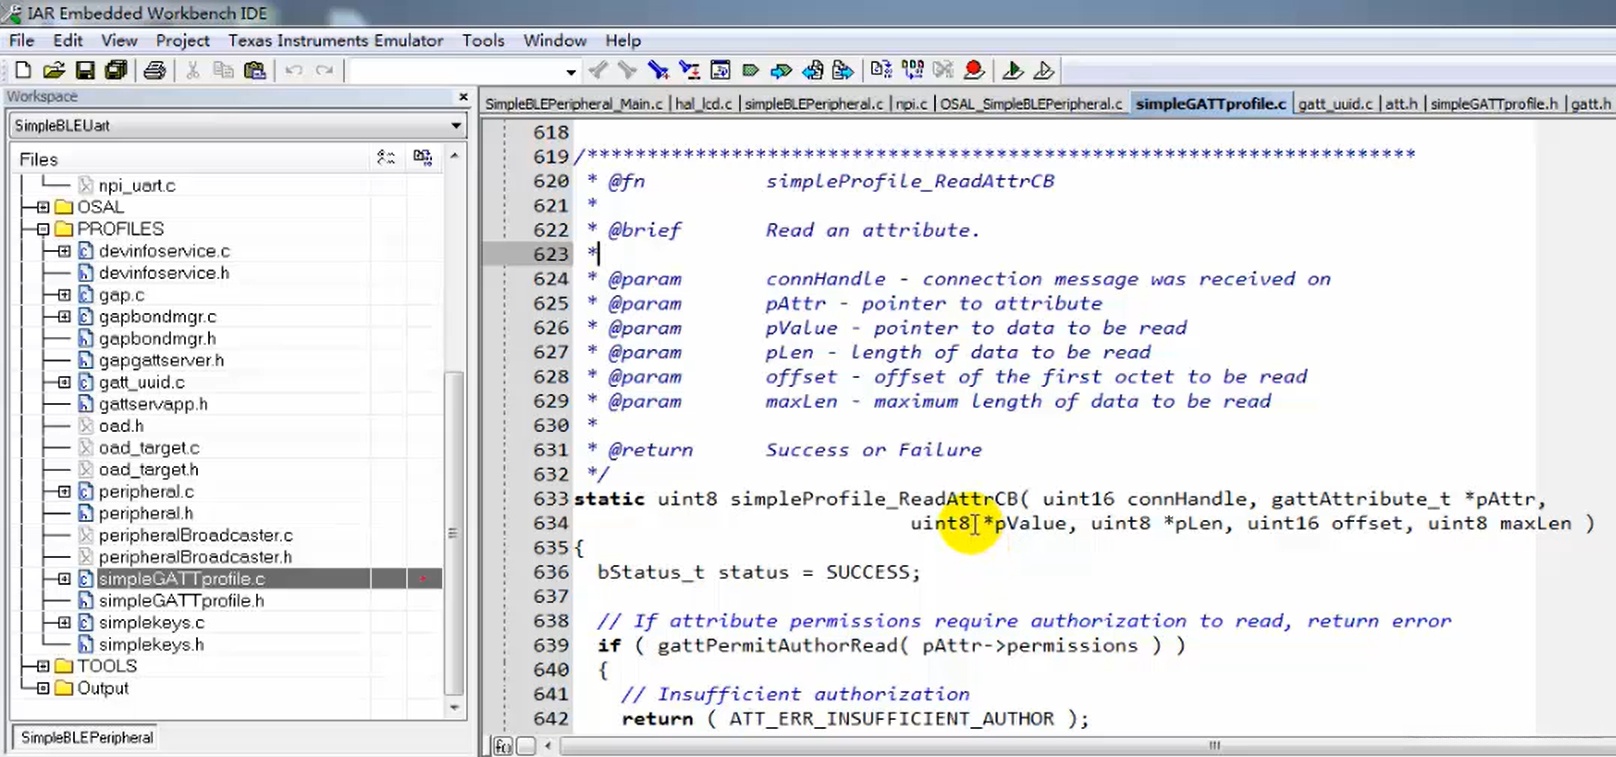Viewport: 1616px width, 757px height.
Task: Click the build status column icon in Files header
Action: [x=423, y=158]
